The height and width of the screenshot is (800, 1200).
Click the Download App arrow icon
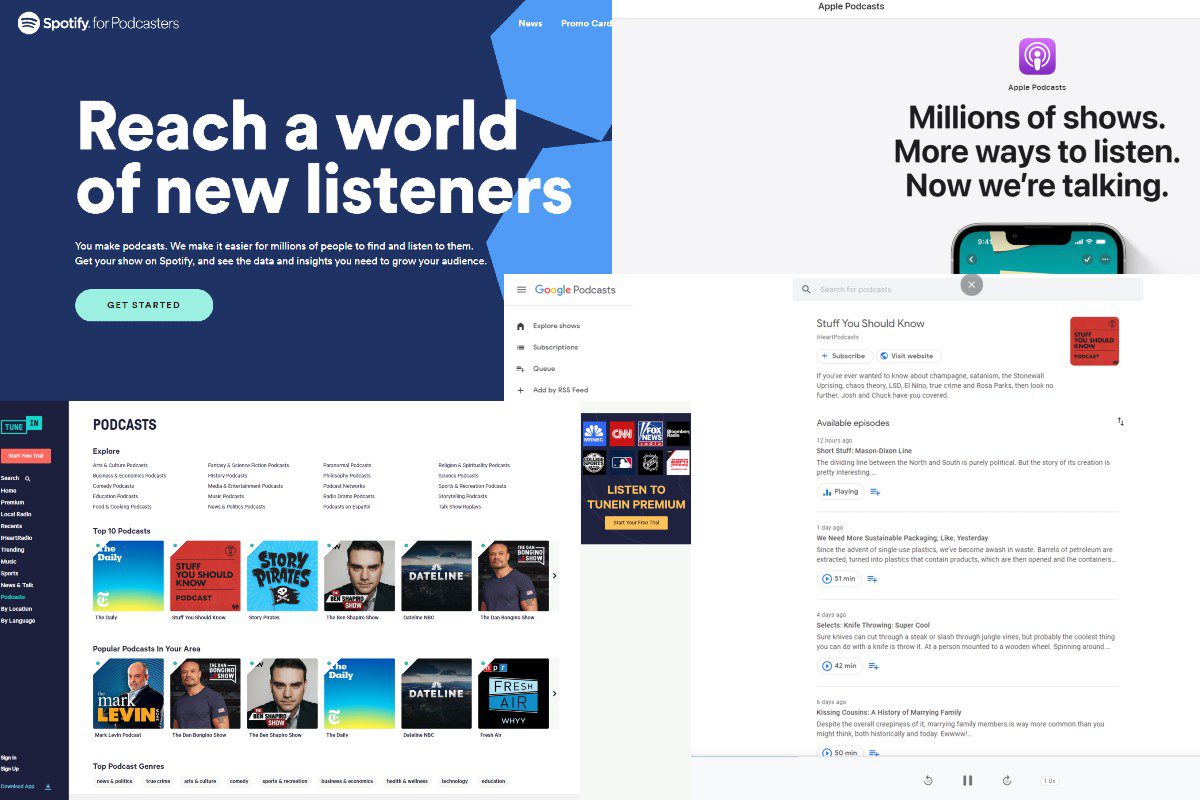[x=48, y=787]
